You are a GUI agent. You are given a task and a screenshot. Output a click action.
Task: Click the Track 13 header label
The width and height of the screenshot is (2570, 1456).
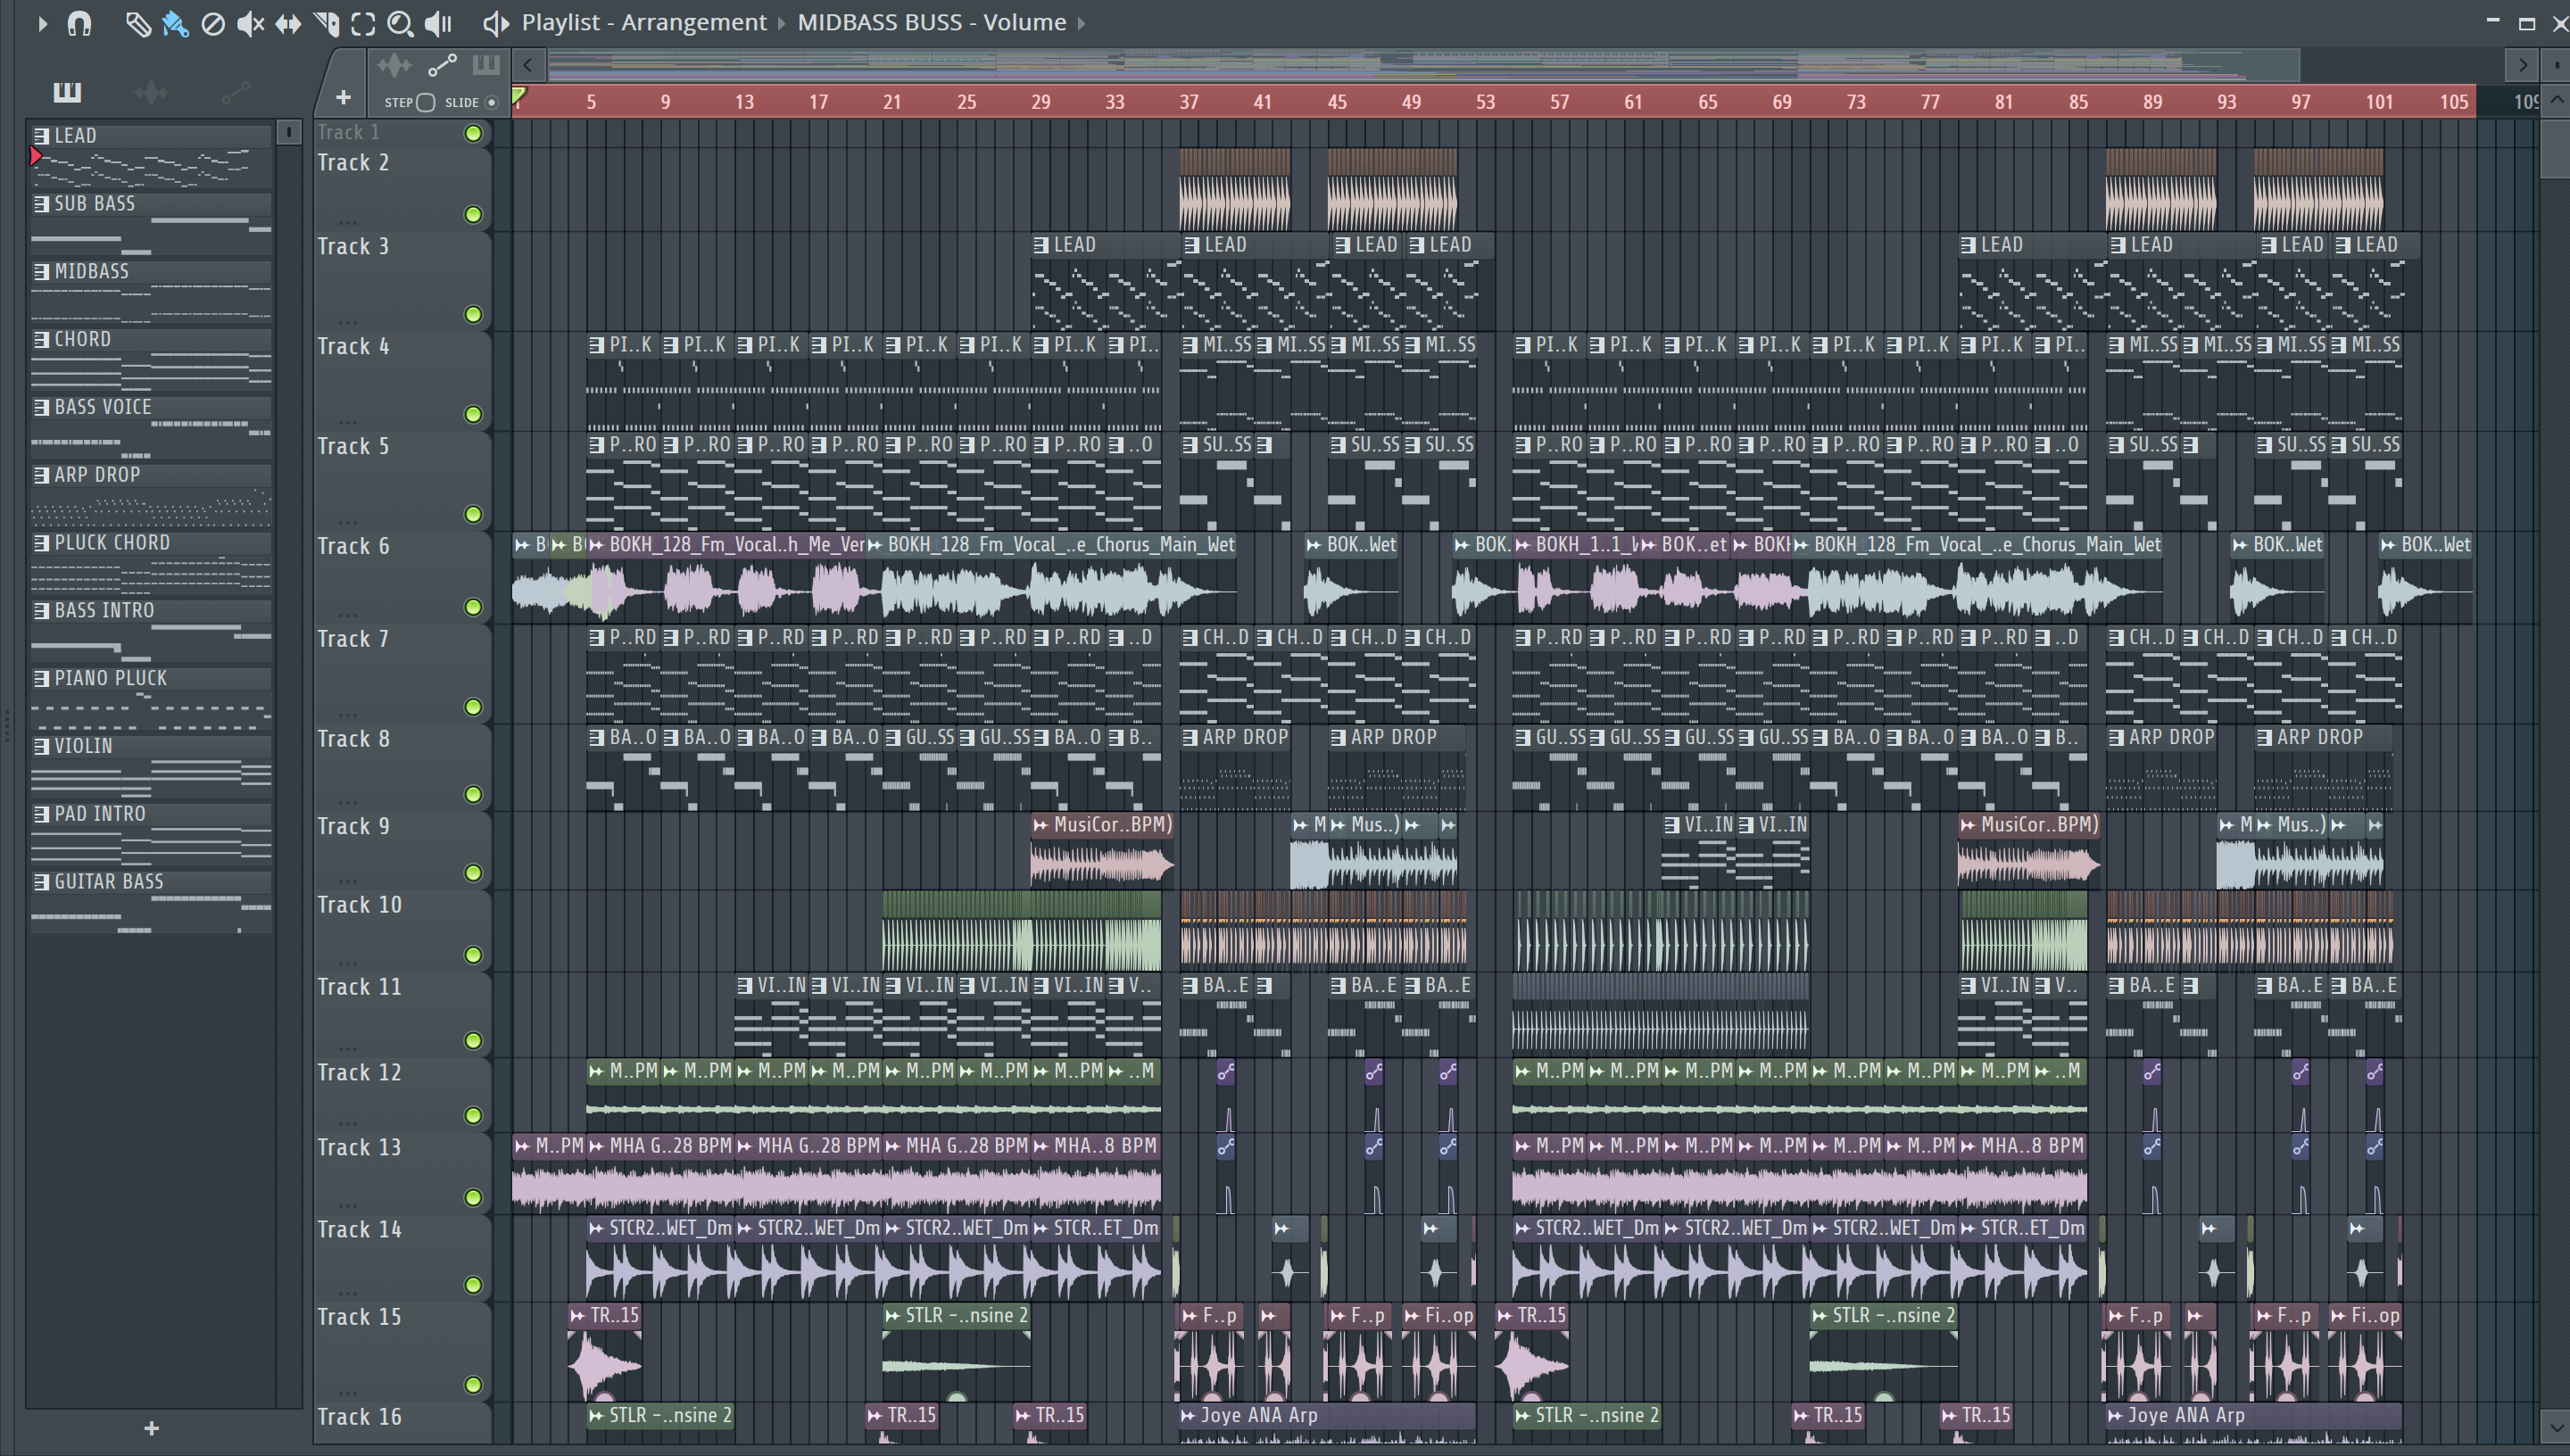tap(359, 1148)
